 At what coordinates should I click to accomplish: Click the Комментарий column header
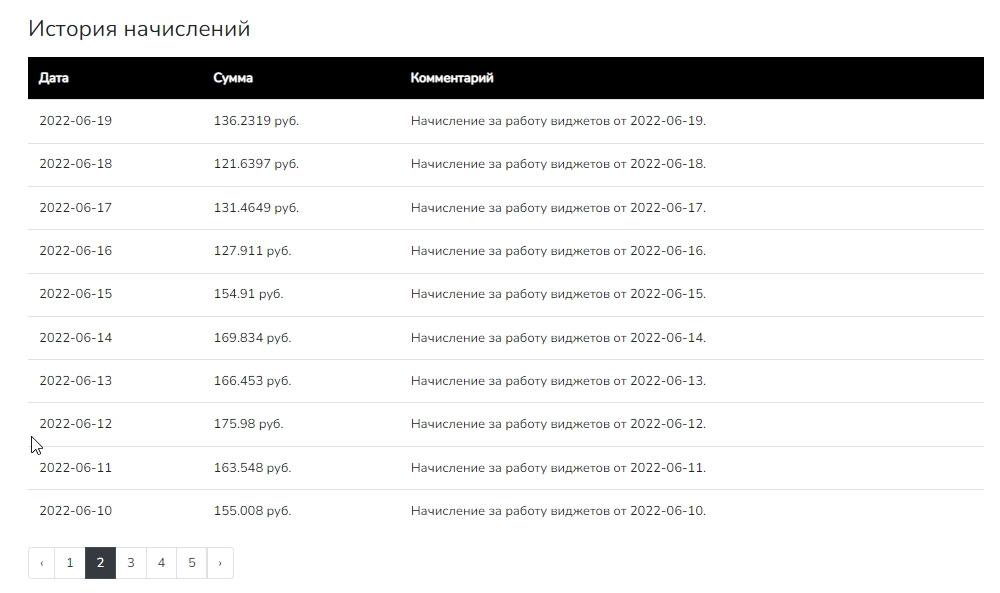pos(452,78)
